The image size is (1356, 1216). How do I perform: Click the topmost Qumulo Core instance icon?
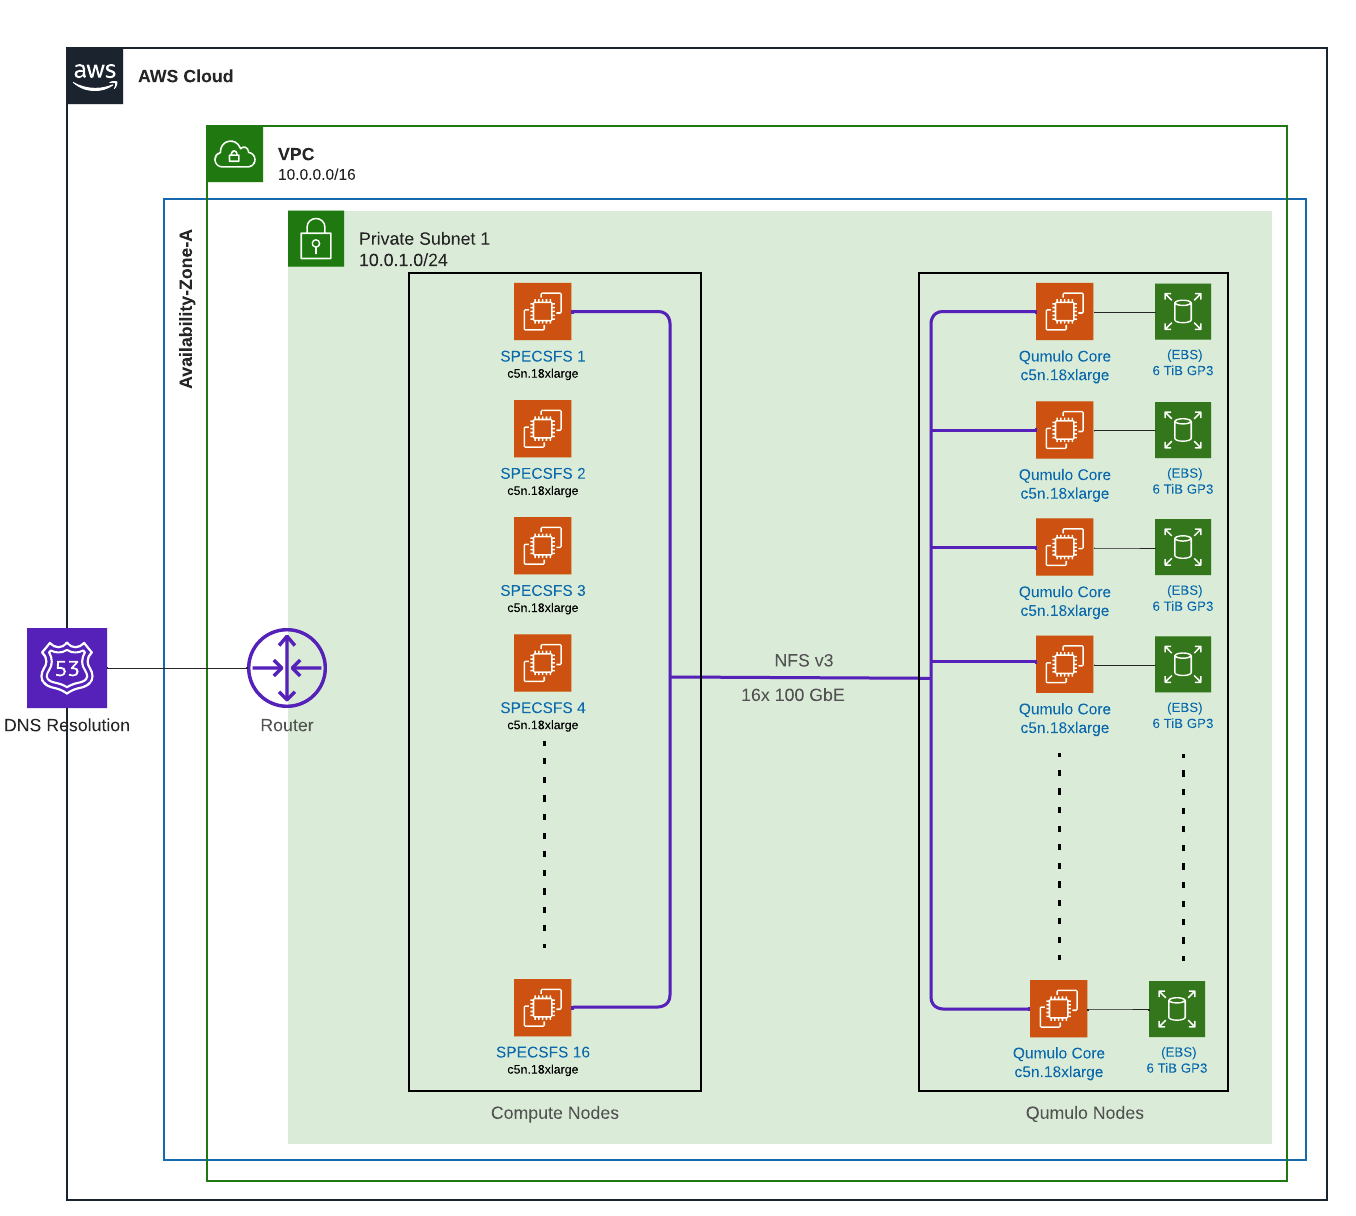[1064, 312]
